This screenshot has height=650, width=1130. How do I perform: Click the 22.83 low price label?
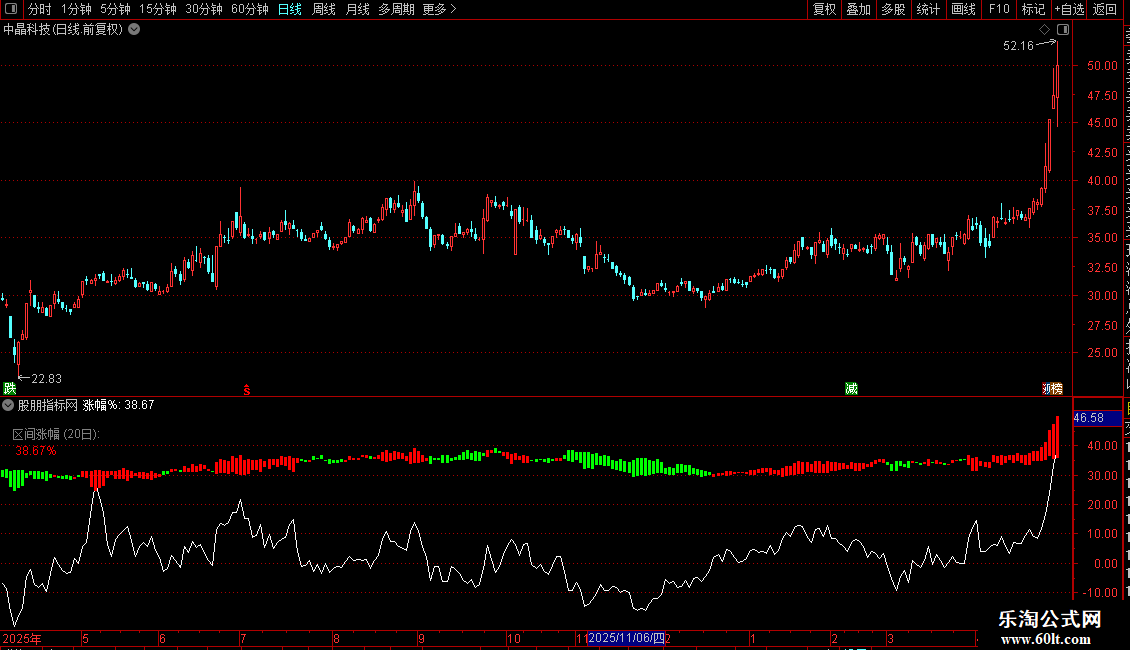tap(46, 379)
